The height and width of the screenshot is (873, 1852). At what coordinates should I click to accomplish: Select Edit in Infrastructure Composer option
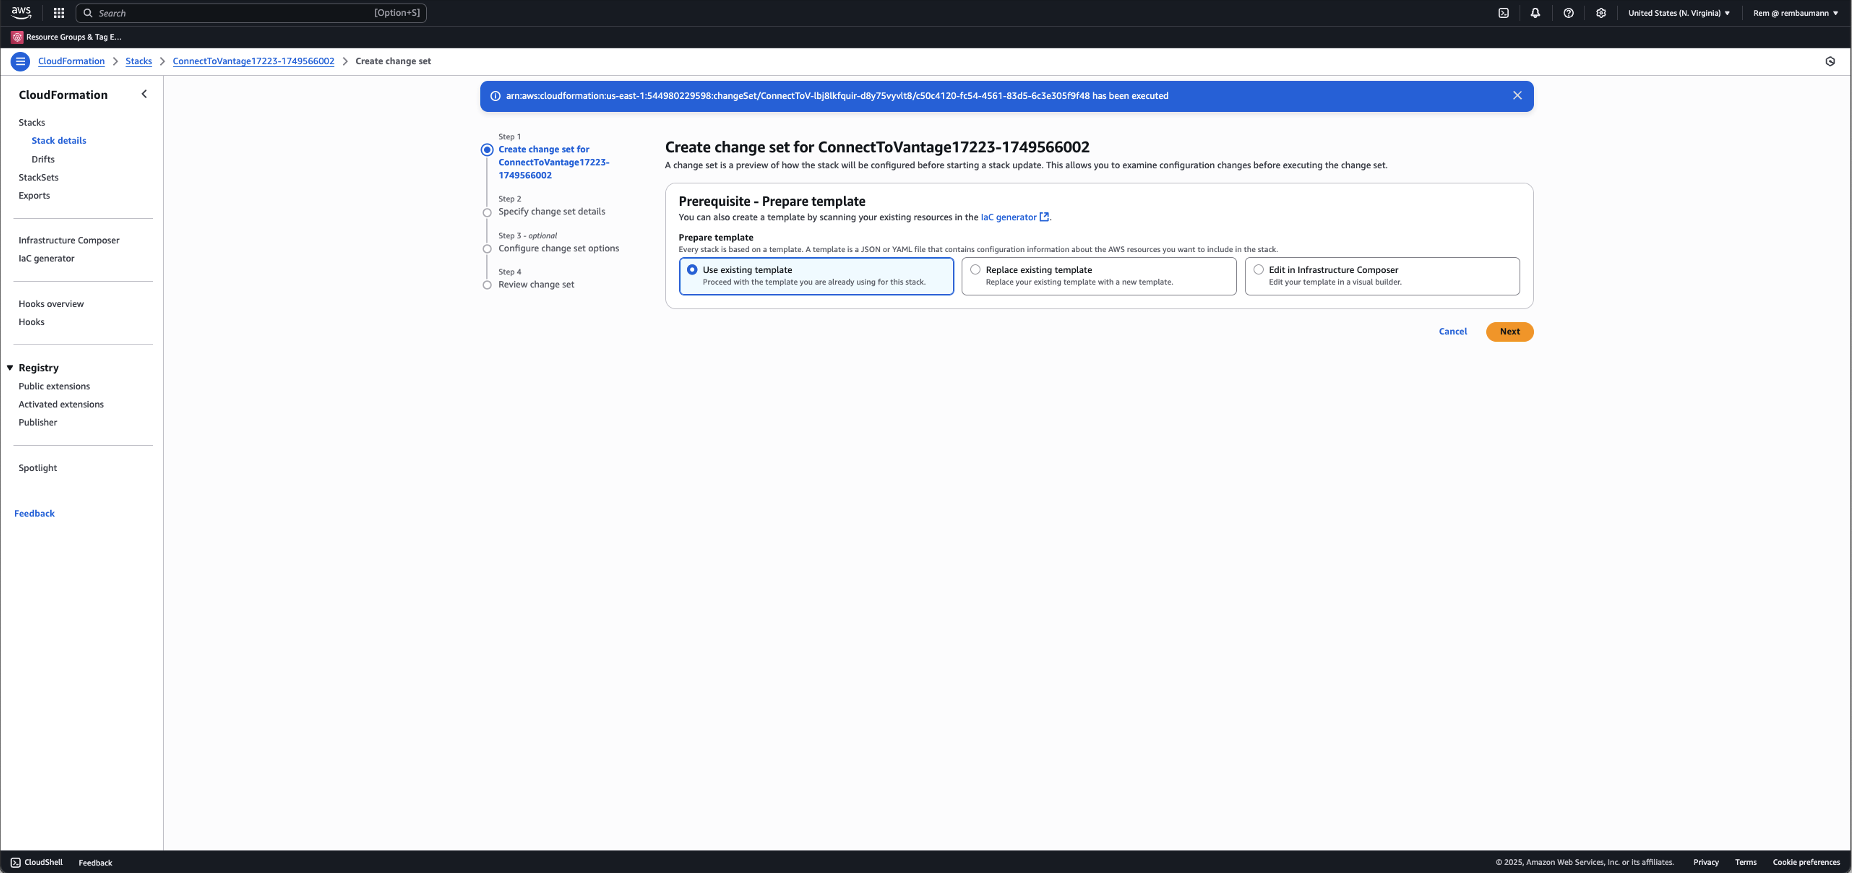click(x=1382, y=276)
